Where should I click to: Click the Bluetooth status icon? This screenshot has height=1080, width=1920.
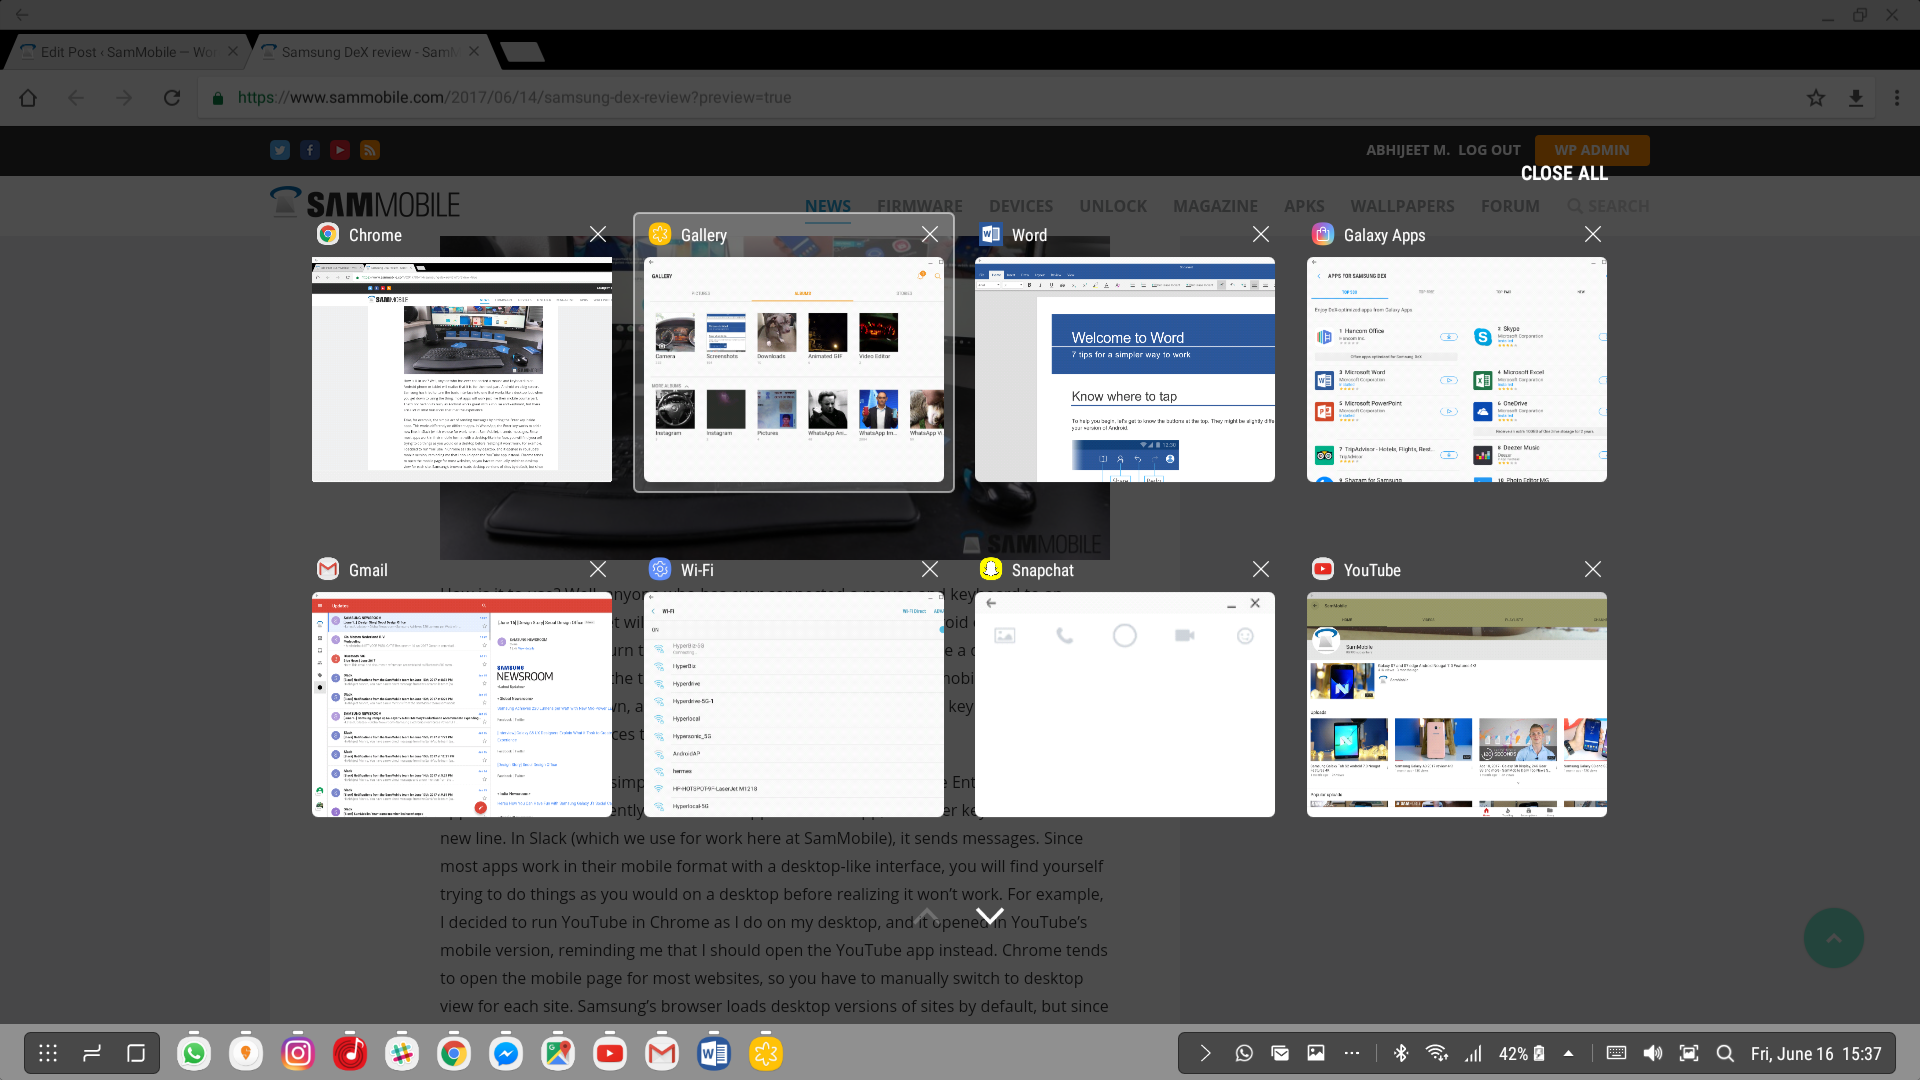click(1401, 1053)
